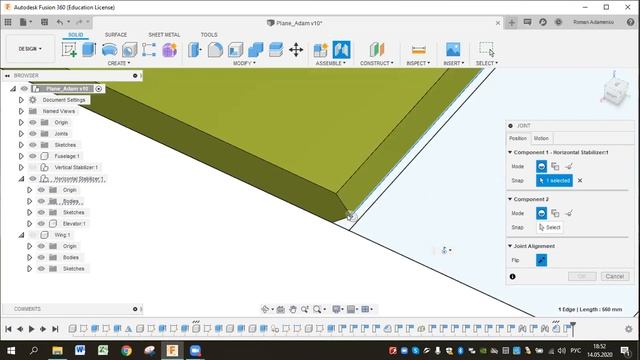This screenshot has height=360, width=640.
Task: Click the timeline Play button
Action: [31, 329]
